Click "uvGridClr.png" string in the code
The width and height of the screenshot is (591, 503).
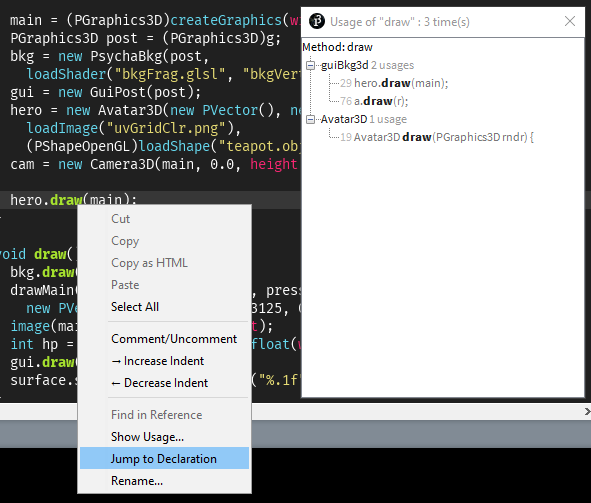click(x=170, y=128)
